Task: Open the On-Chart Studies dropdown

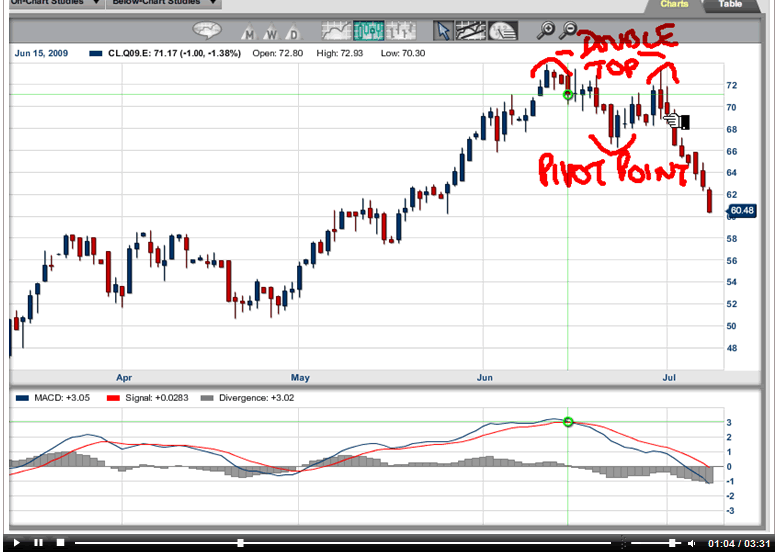Action: click(56, 2)
